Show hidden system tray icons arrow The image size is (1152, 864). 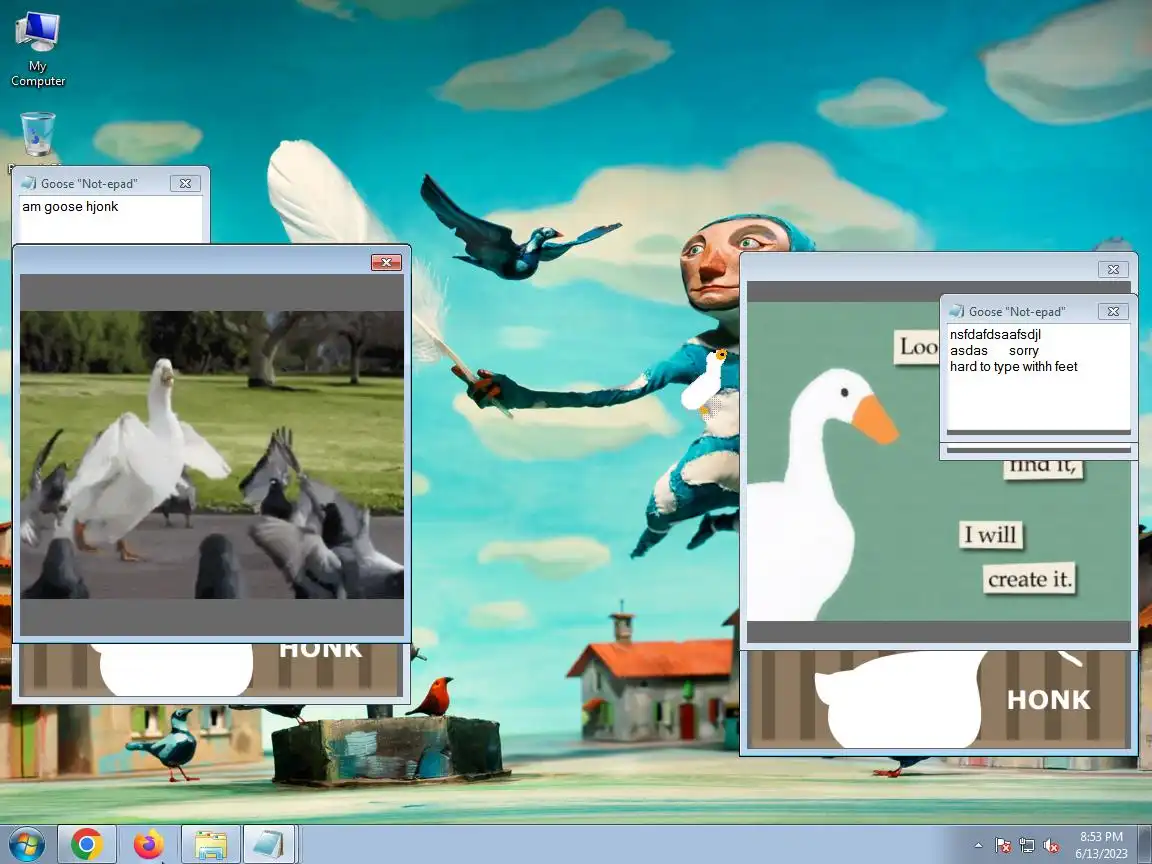978,846
